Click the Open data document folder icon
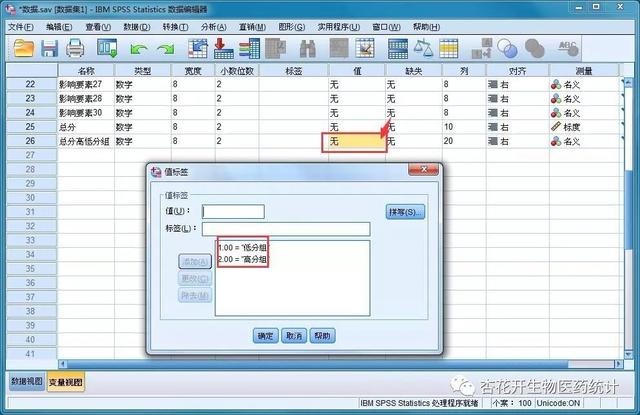Screen dimensions: 640x415 point(24,49)
